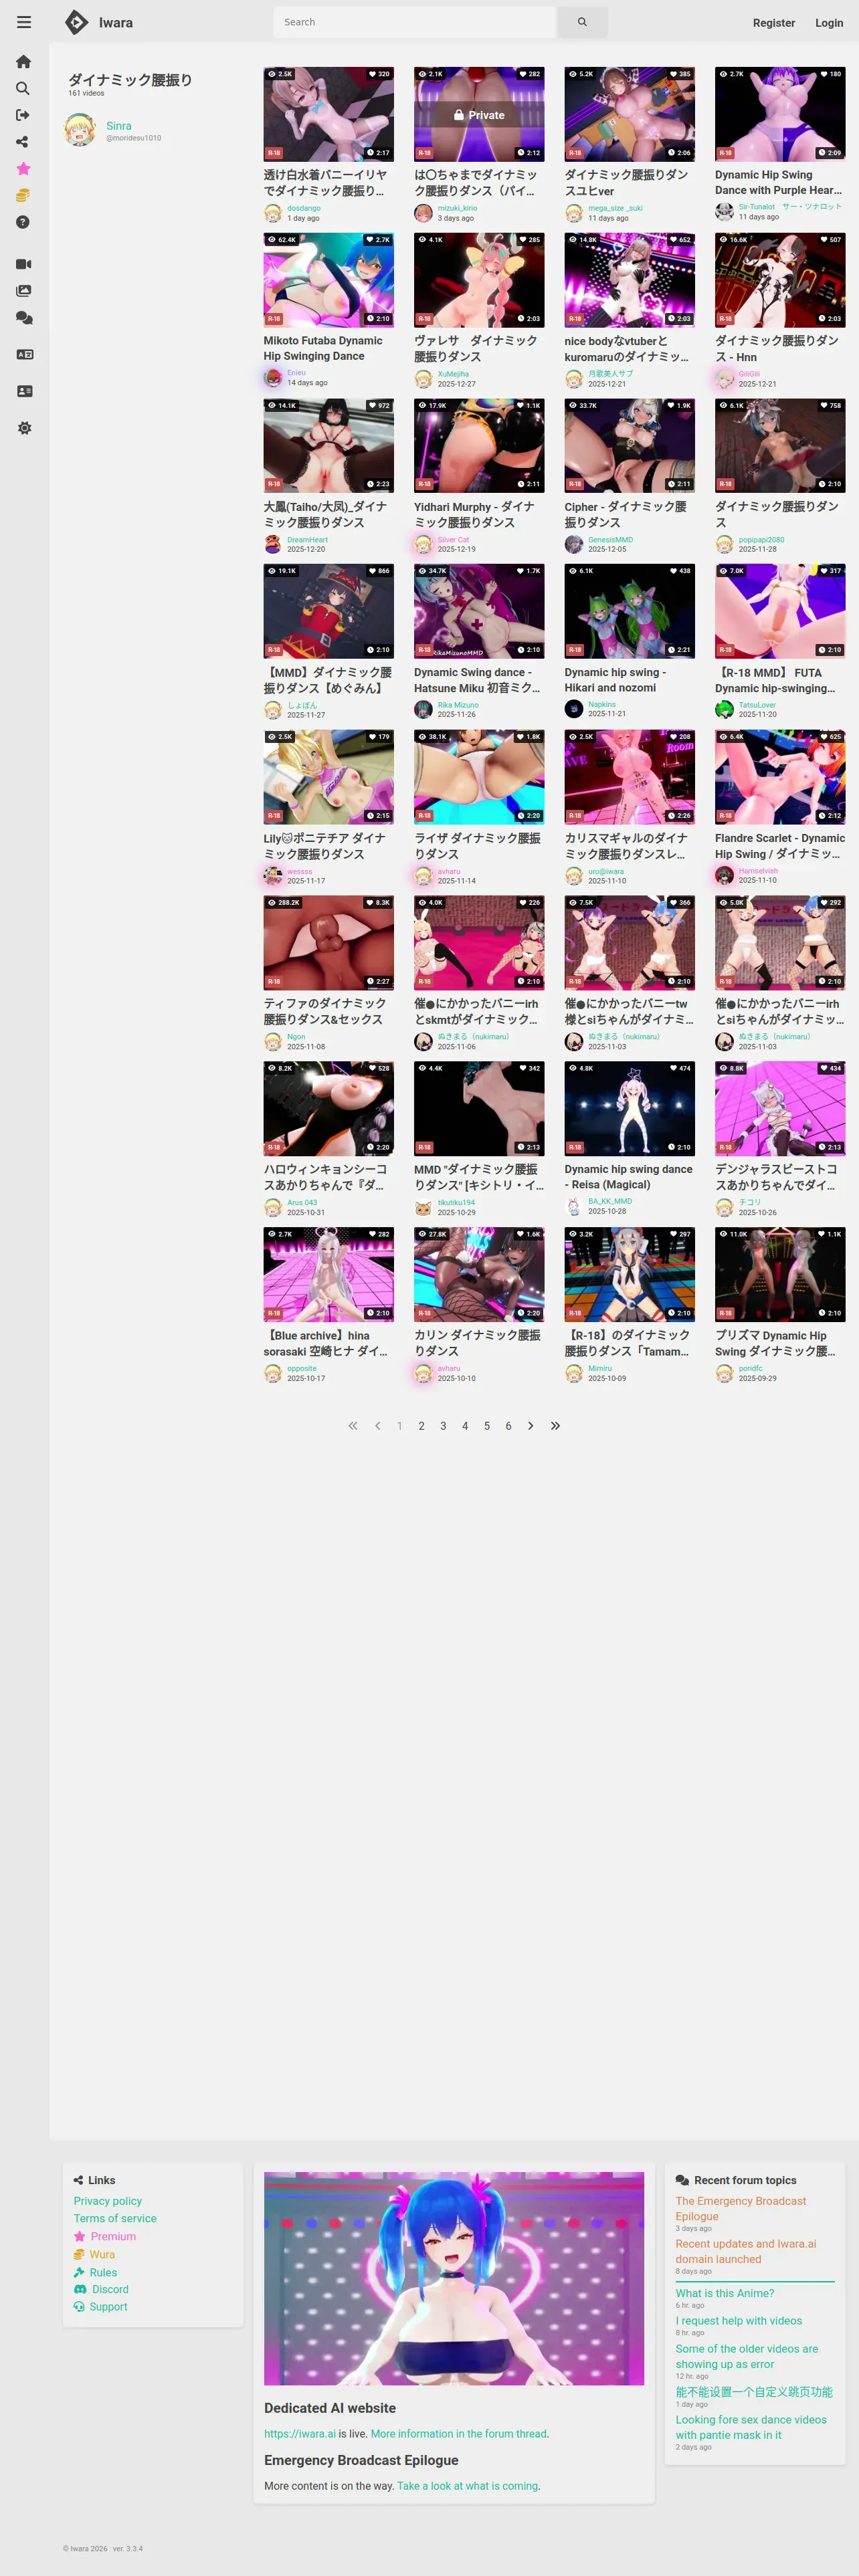Select page 6 in pagination
Screen dimensions: 859x2576
[508, 1426]
